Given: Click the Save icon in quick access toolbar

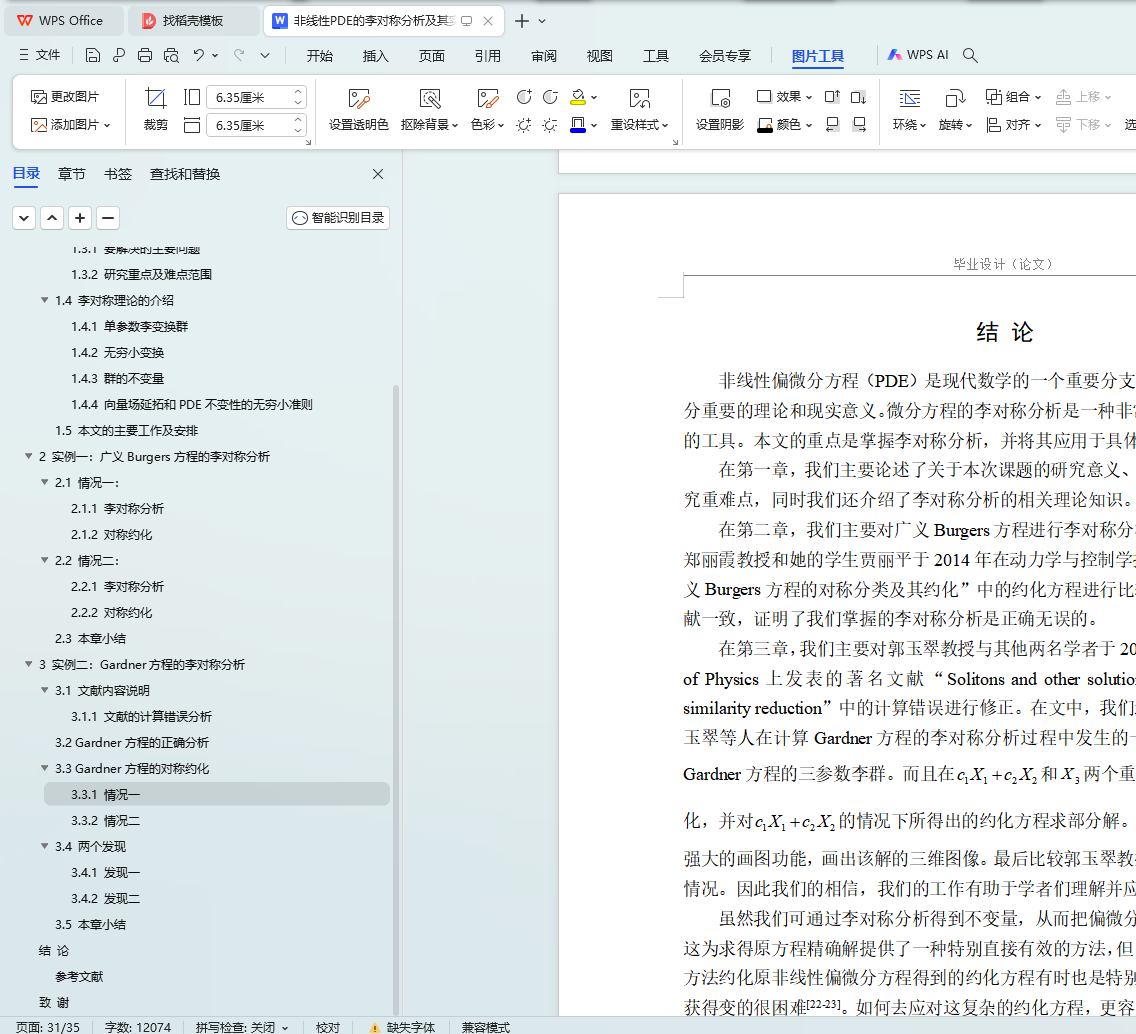Looking at the screenshot, I should tap(92, 55).
